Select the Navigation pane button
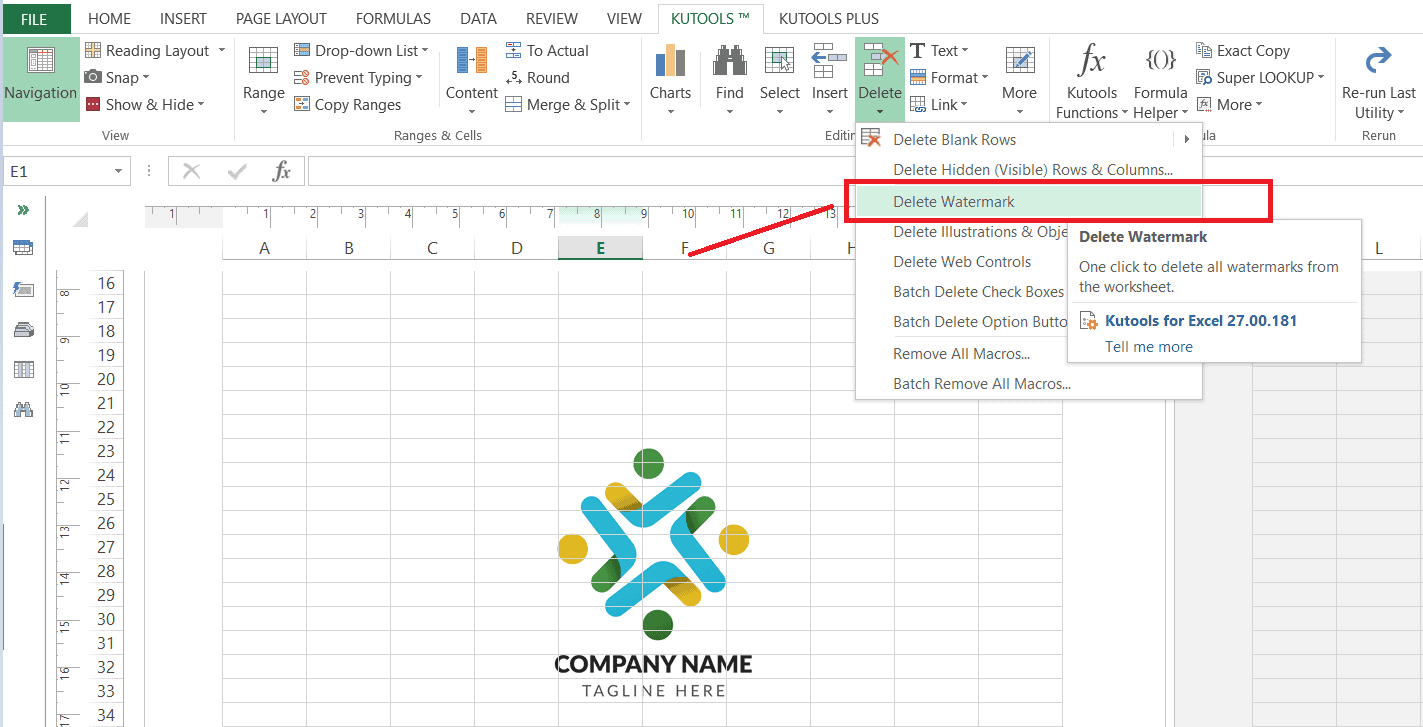The height and width of the screenshot is (727, 1423). 41,79
